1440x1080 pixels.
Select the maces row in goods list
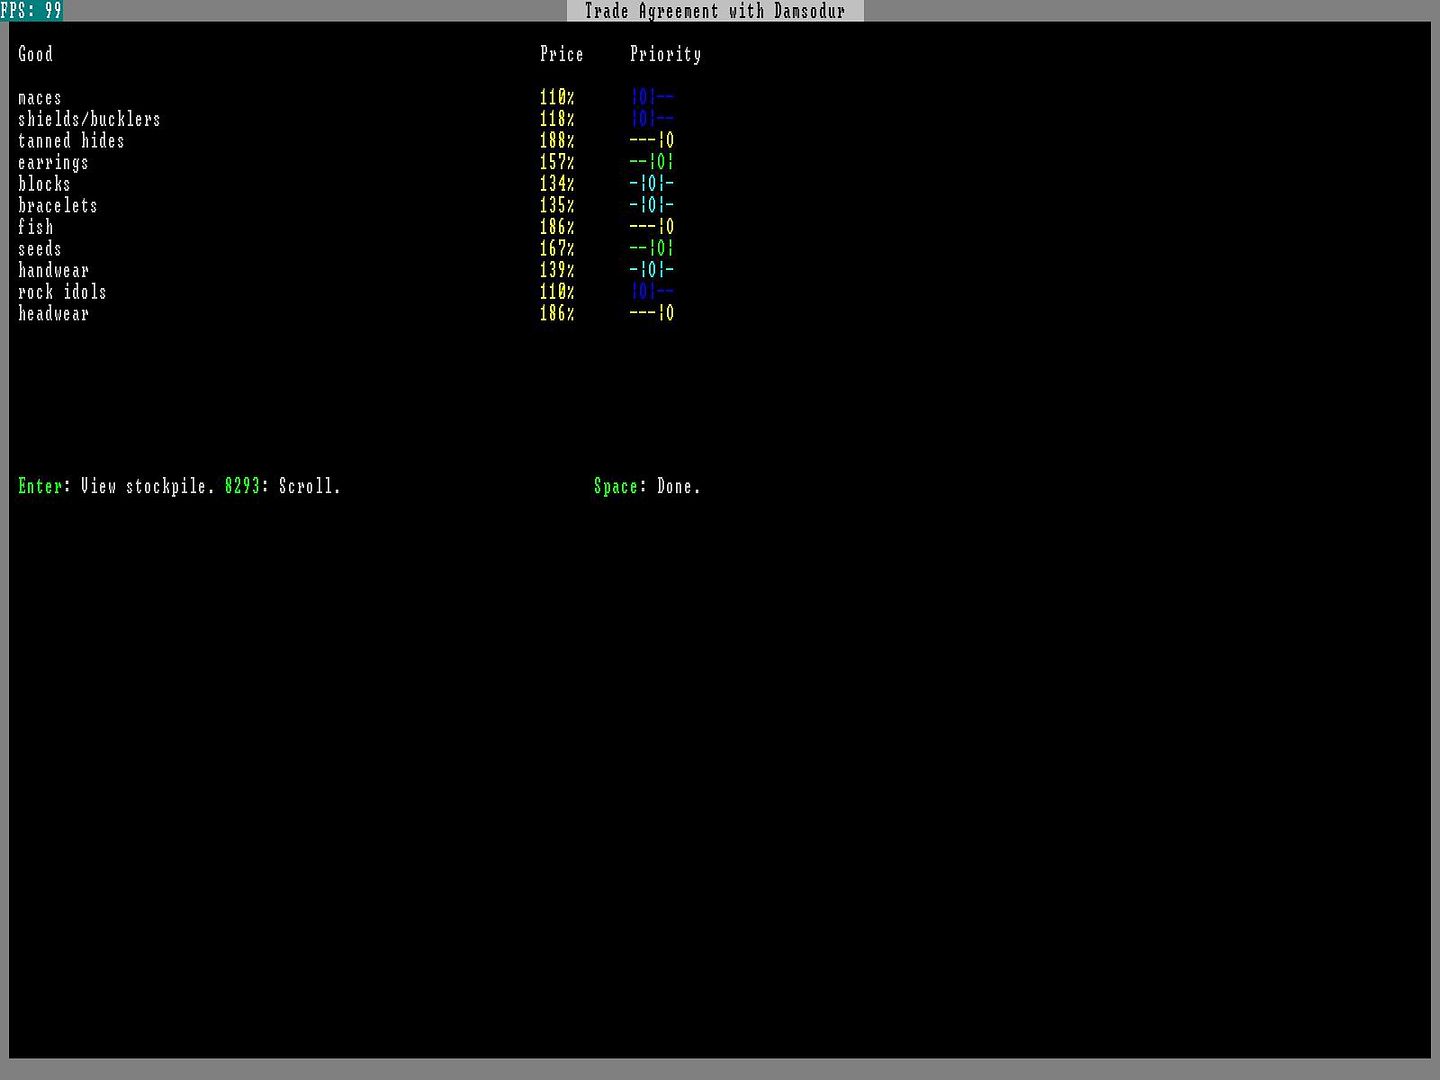coord(40,98)
